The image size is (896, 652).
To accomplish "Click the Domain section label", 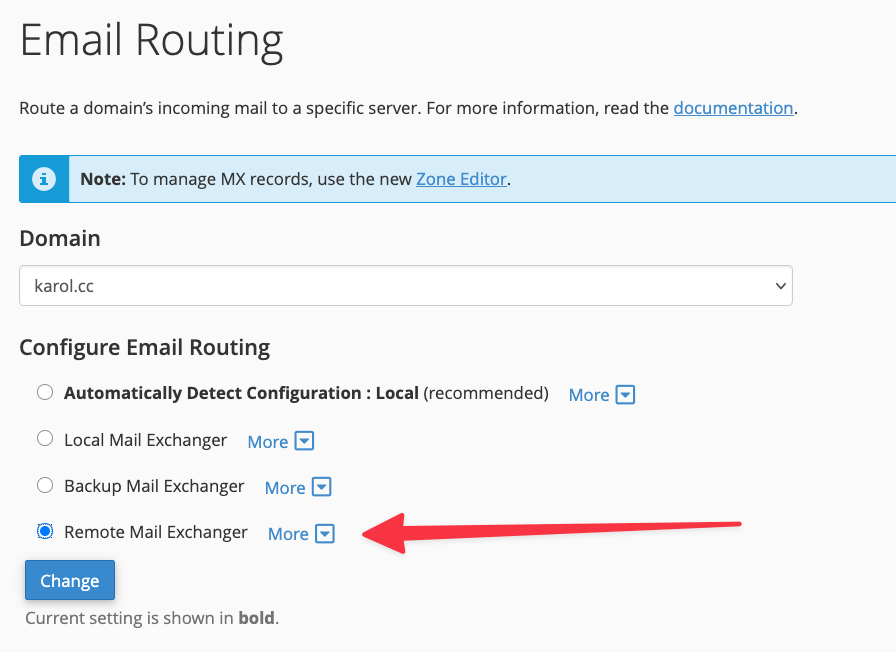I will (60, 238).
